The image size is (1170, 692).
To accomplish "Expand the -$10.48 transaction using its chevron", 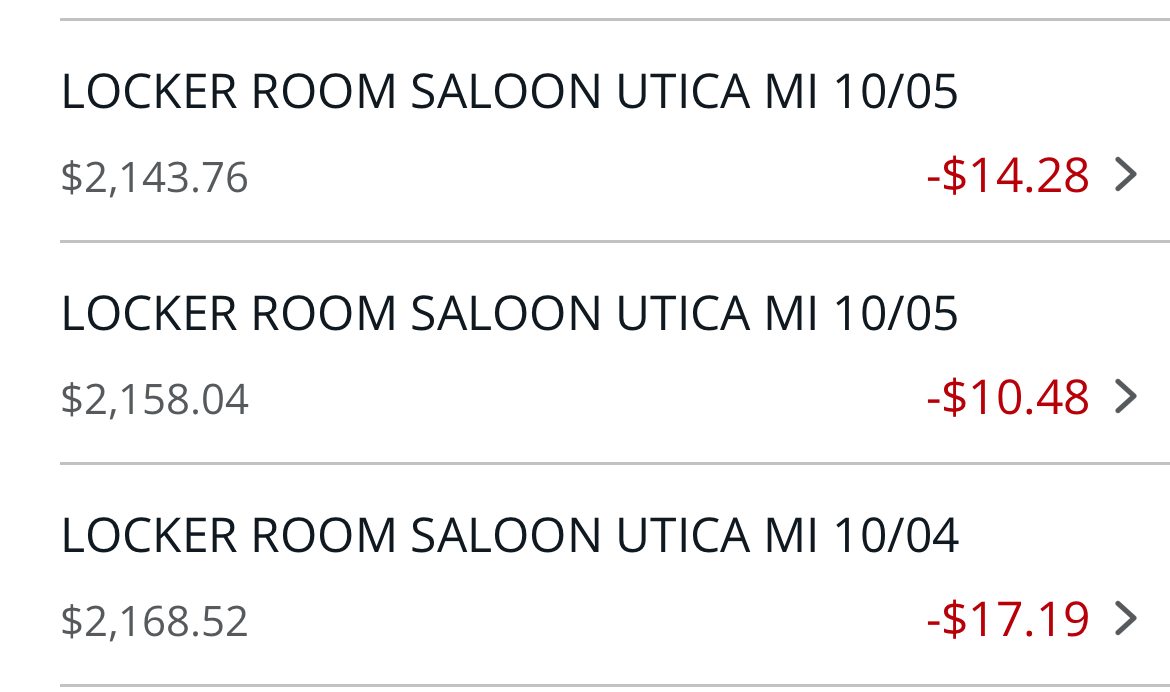I will click(x=1126, y=397).
